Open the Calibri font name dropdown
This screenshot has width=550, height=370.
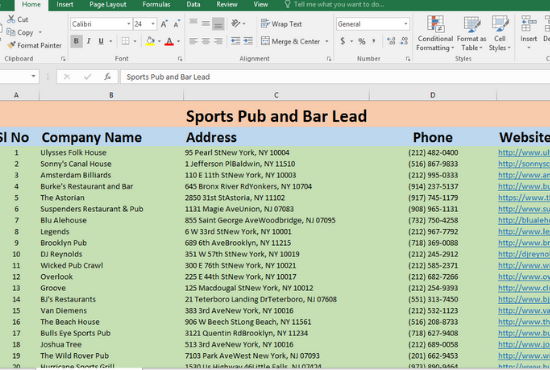(128, 24)
